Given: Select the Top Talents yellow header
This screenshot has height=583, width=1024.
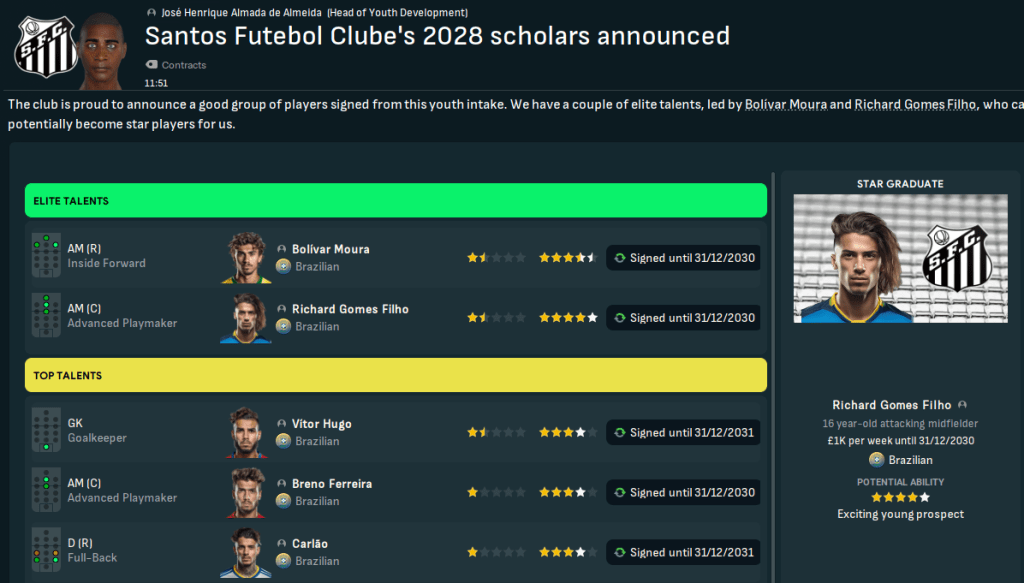Looking at the screenshot, I should pos(396,376).
